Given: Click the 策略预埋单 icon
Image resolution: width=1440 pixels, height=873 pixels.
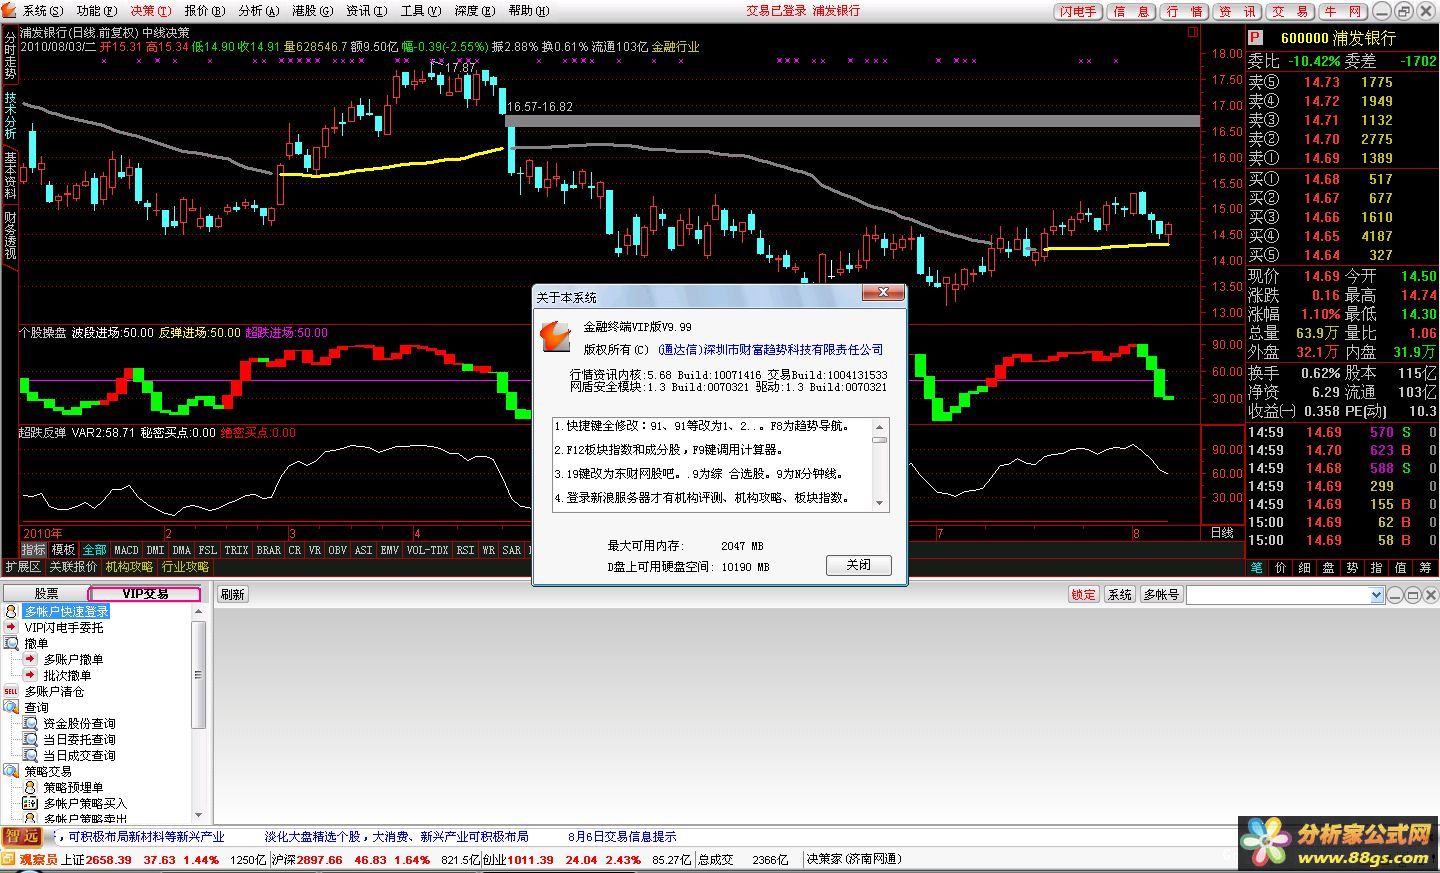Looking at the screenshot, I should tap(30, 787).
